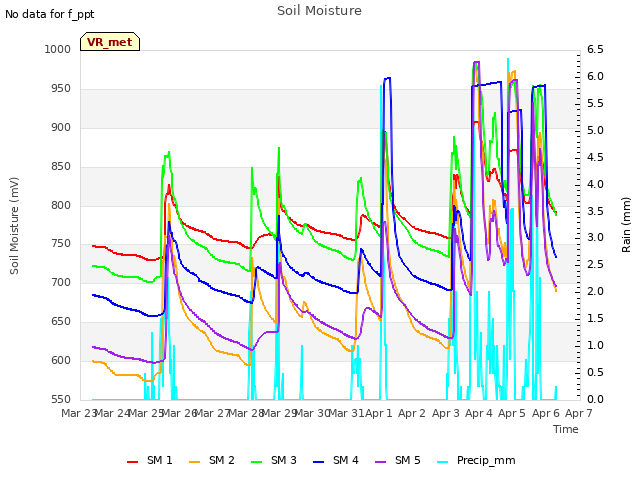The height and width of the screenshot is (480, 640).
Task: Click the 900 tick on left axis
Action: [61, 127]
